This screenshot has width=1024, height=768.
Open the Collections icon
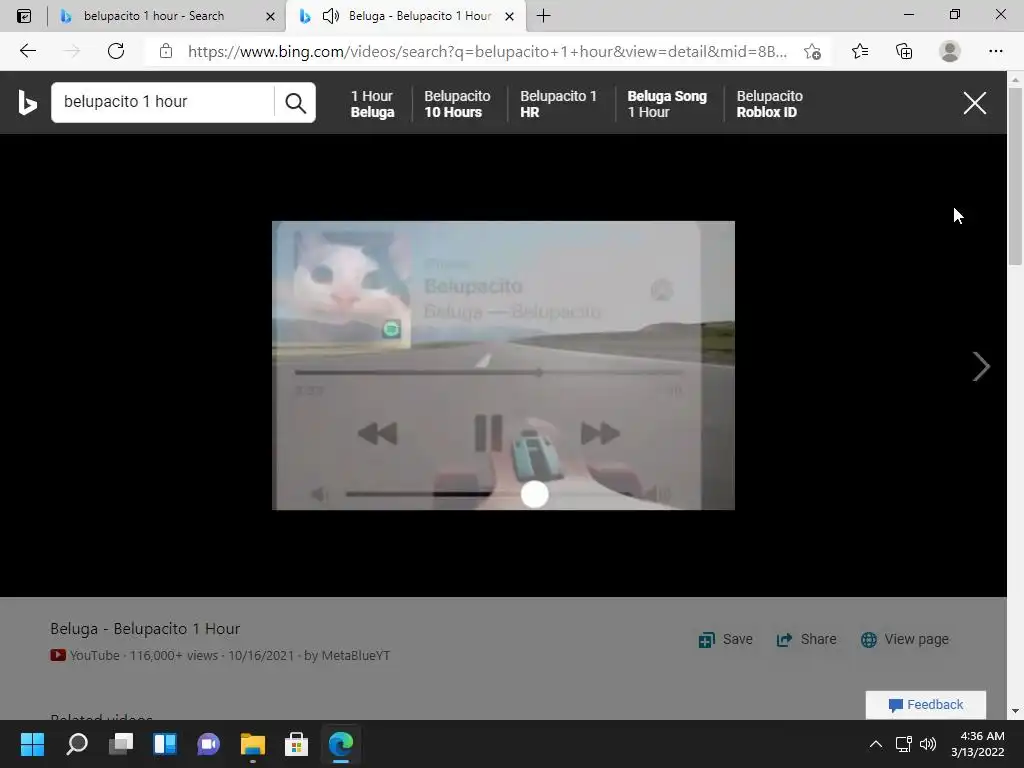[904, 51]
